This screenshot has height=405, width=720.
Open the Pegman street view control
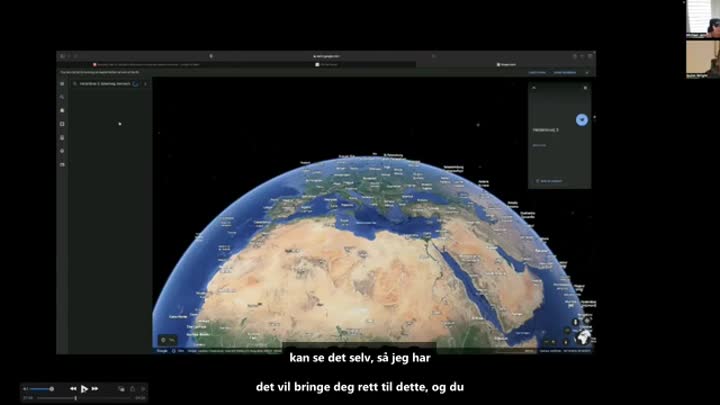pyautogui.click(x=575, y=322)
